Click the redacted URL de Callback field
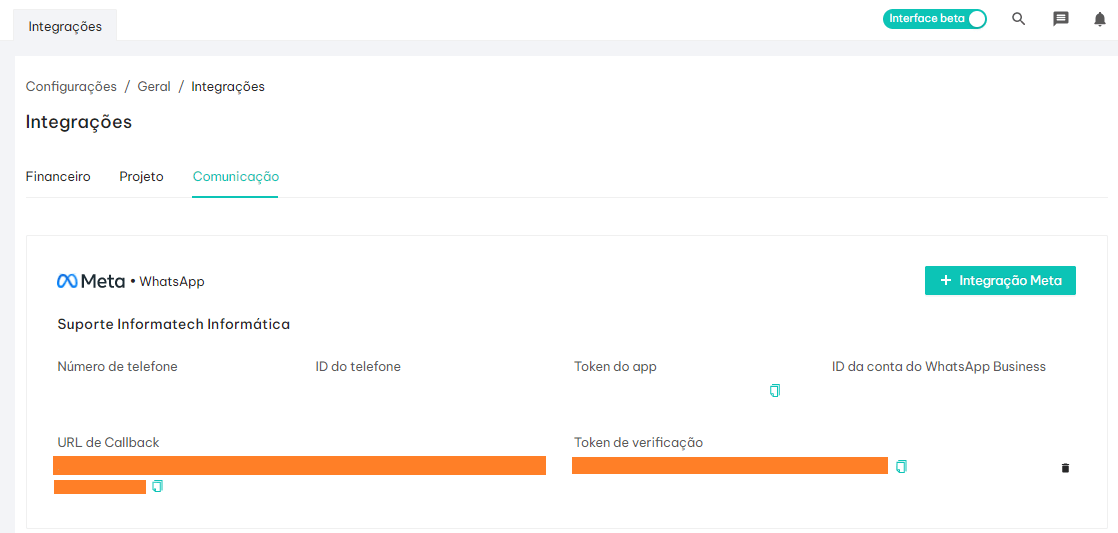This screenshot has height=533, width=1118. [299, 465]
